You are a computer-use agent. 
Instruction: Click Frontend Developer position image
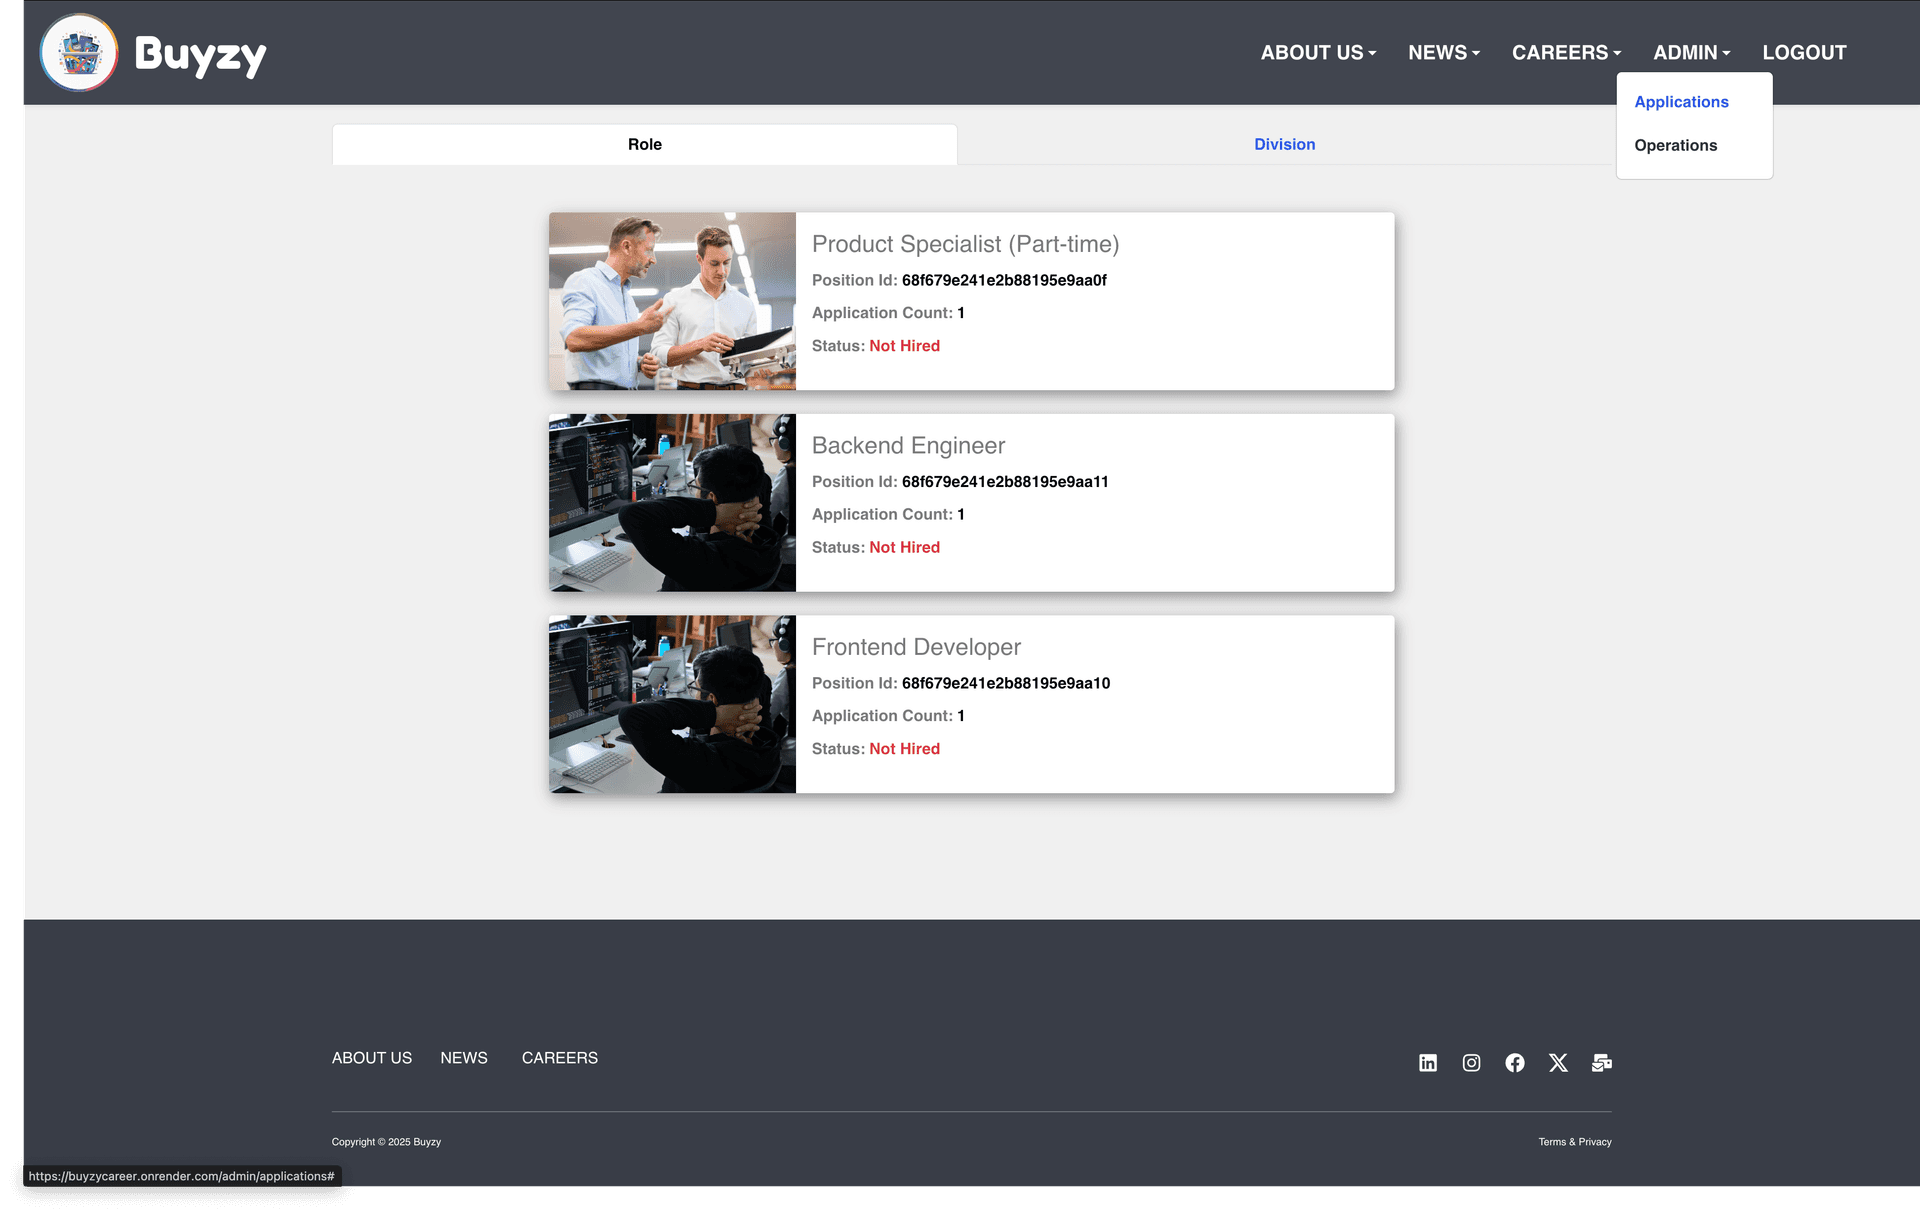(x=672, y=704)
